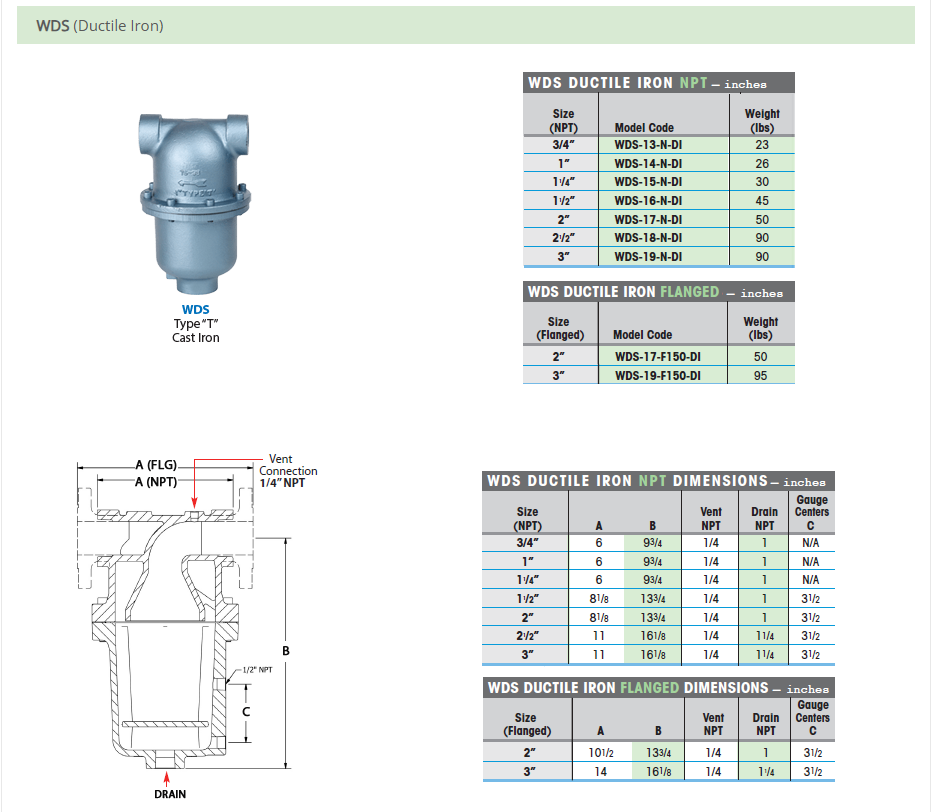The height and width of the screenshot is (812, 931).
Task: Click the NPT Dimensions table title
Action: 657,481
